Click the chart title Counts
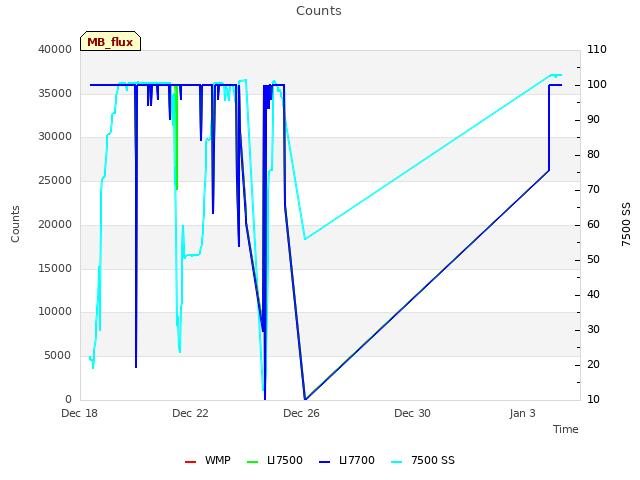 click(319, 11)
